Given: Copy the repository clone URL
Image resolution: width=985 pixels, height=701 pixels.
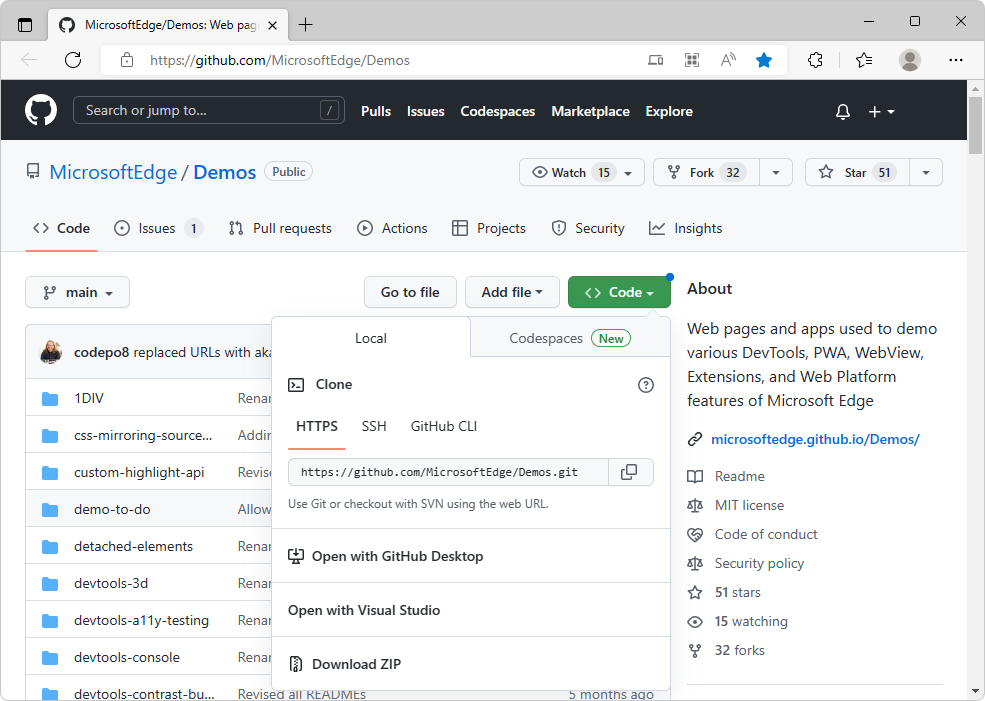Looking at the screenshot, I should 631,472.
